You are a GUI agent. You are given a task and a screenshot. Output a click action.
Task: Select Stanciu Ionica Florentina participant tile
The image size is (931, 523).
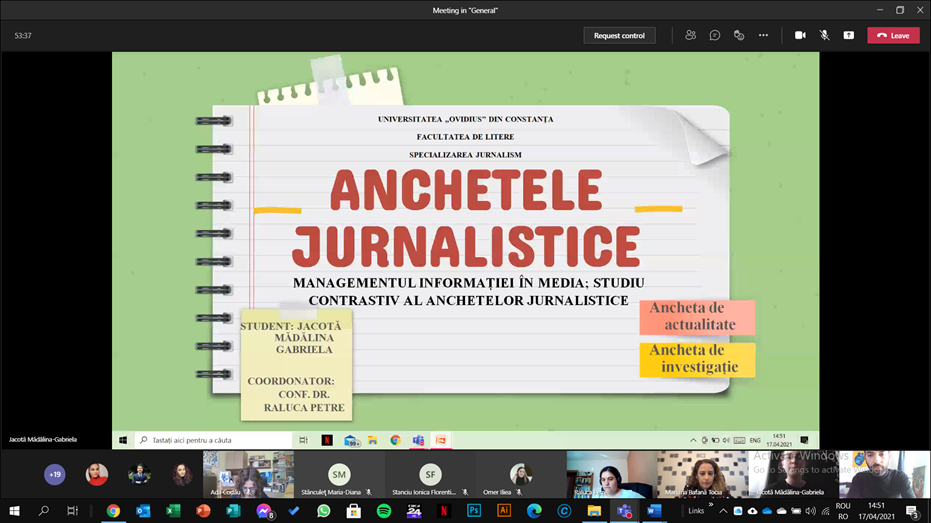pos(430,475)
